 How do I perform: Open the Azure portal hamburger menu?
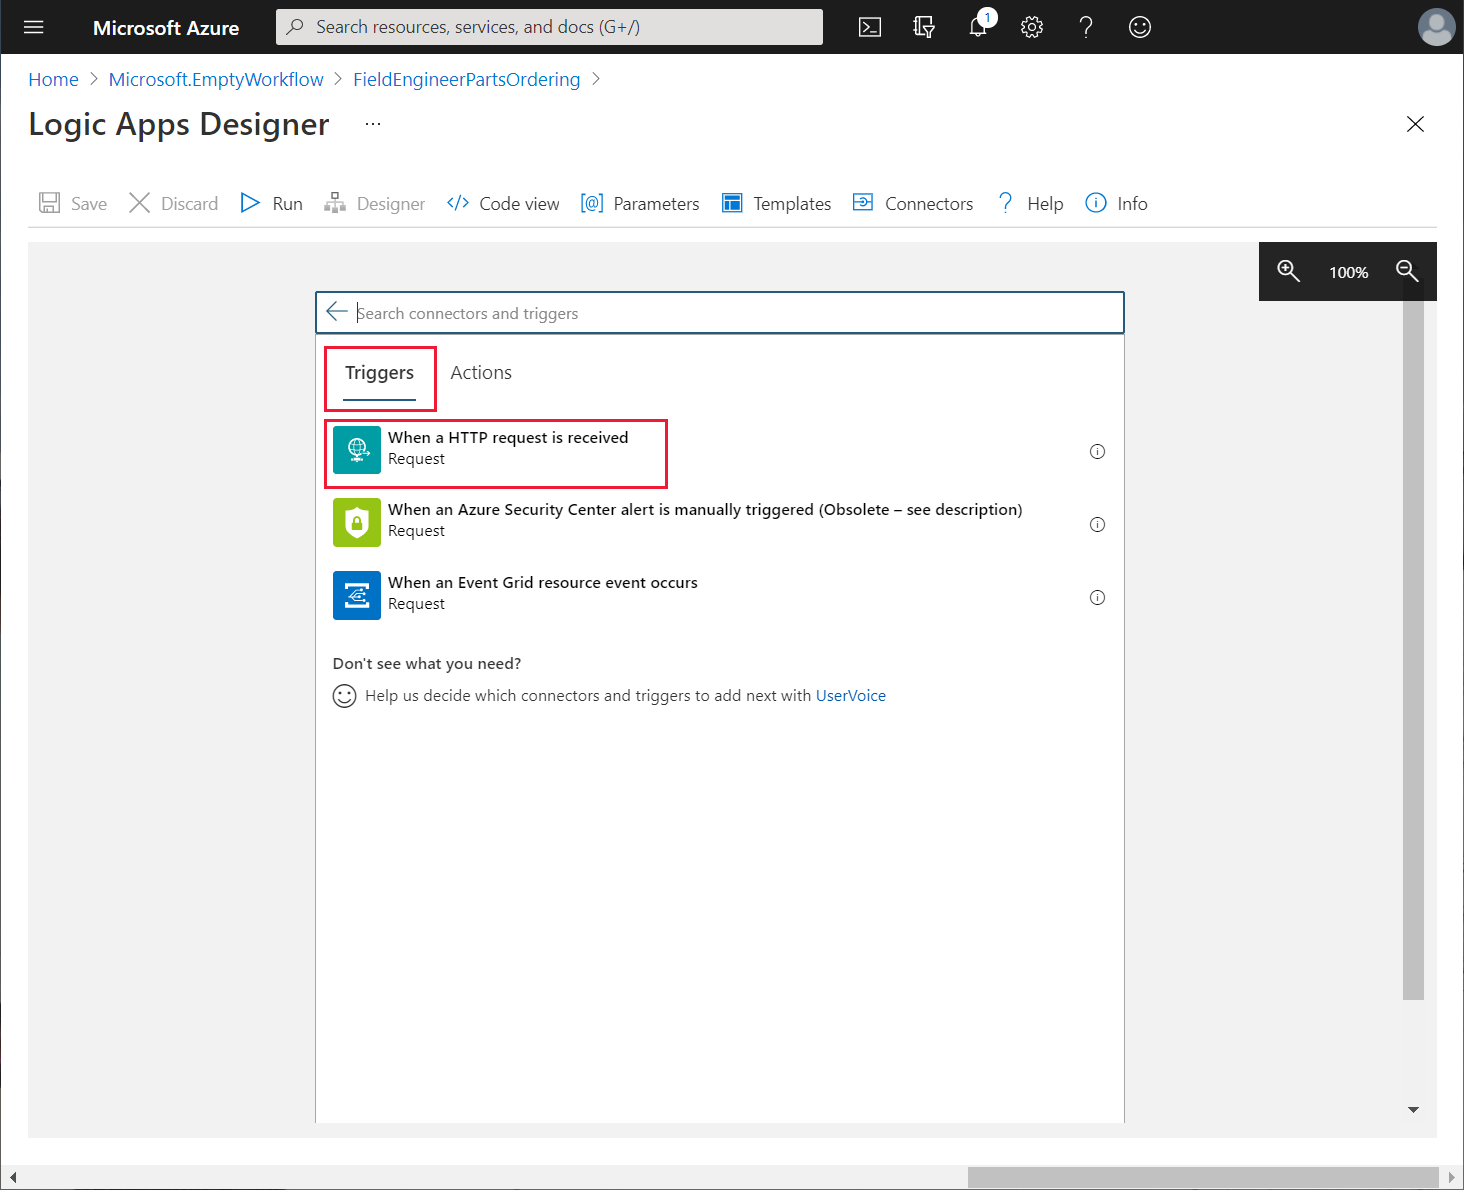click(x=34, y=27)
